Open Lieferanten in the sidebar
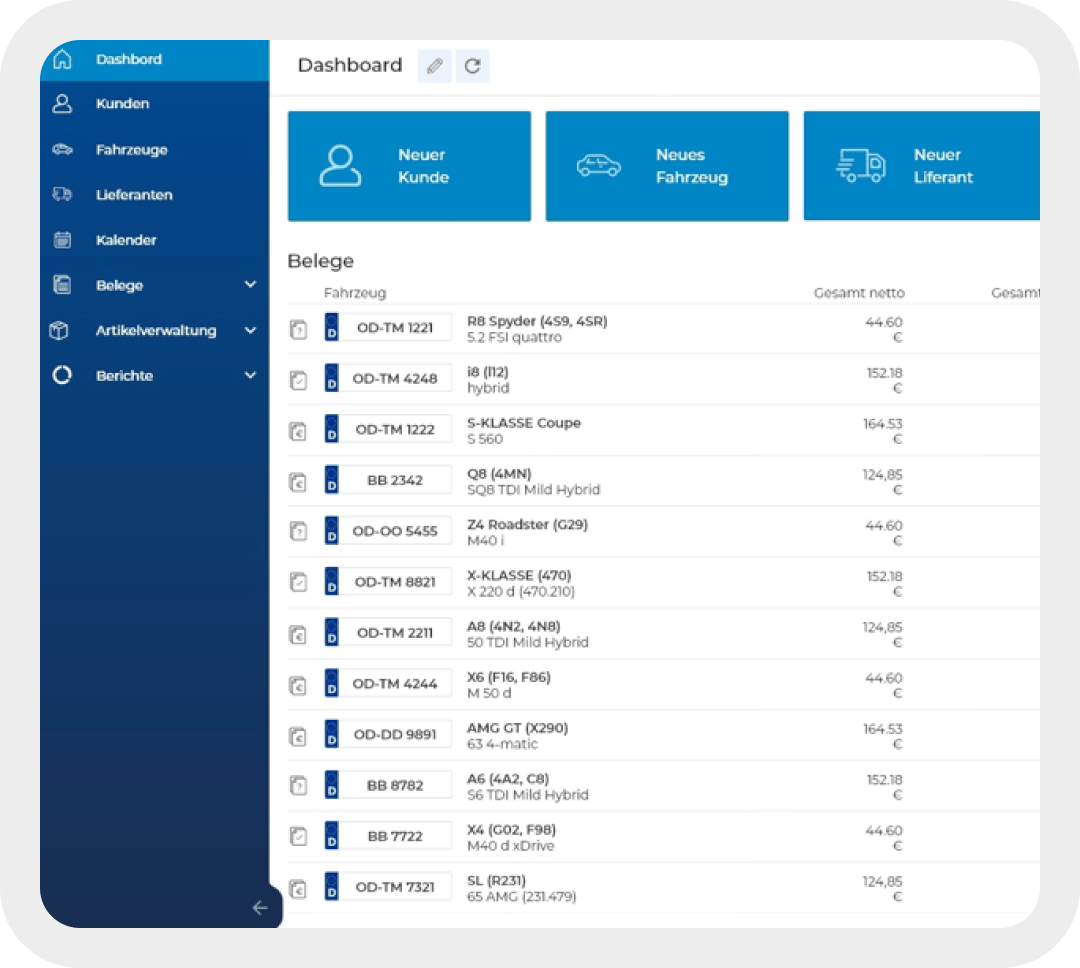This screenshot has width=1080, height=968. coord(154,194)
